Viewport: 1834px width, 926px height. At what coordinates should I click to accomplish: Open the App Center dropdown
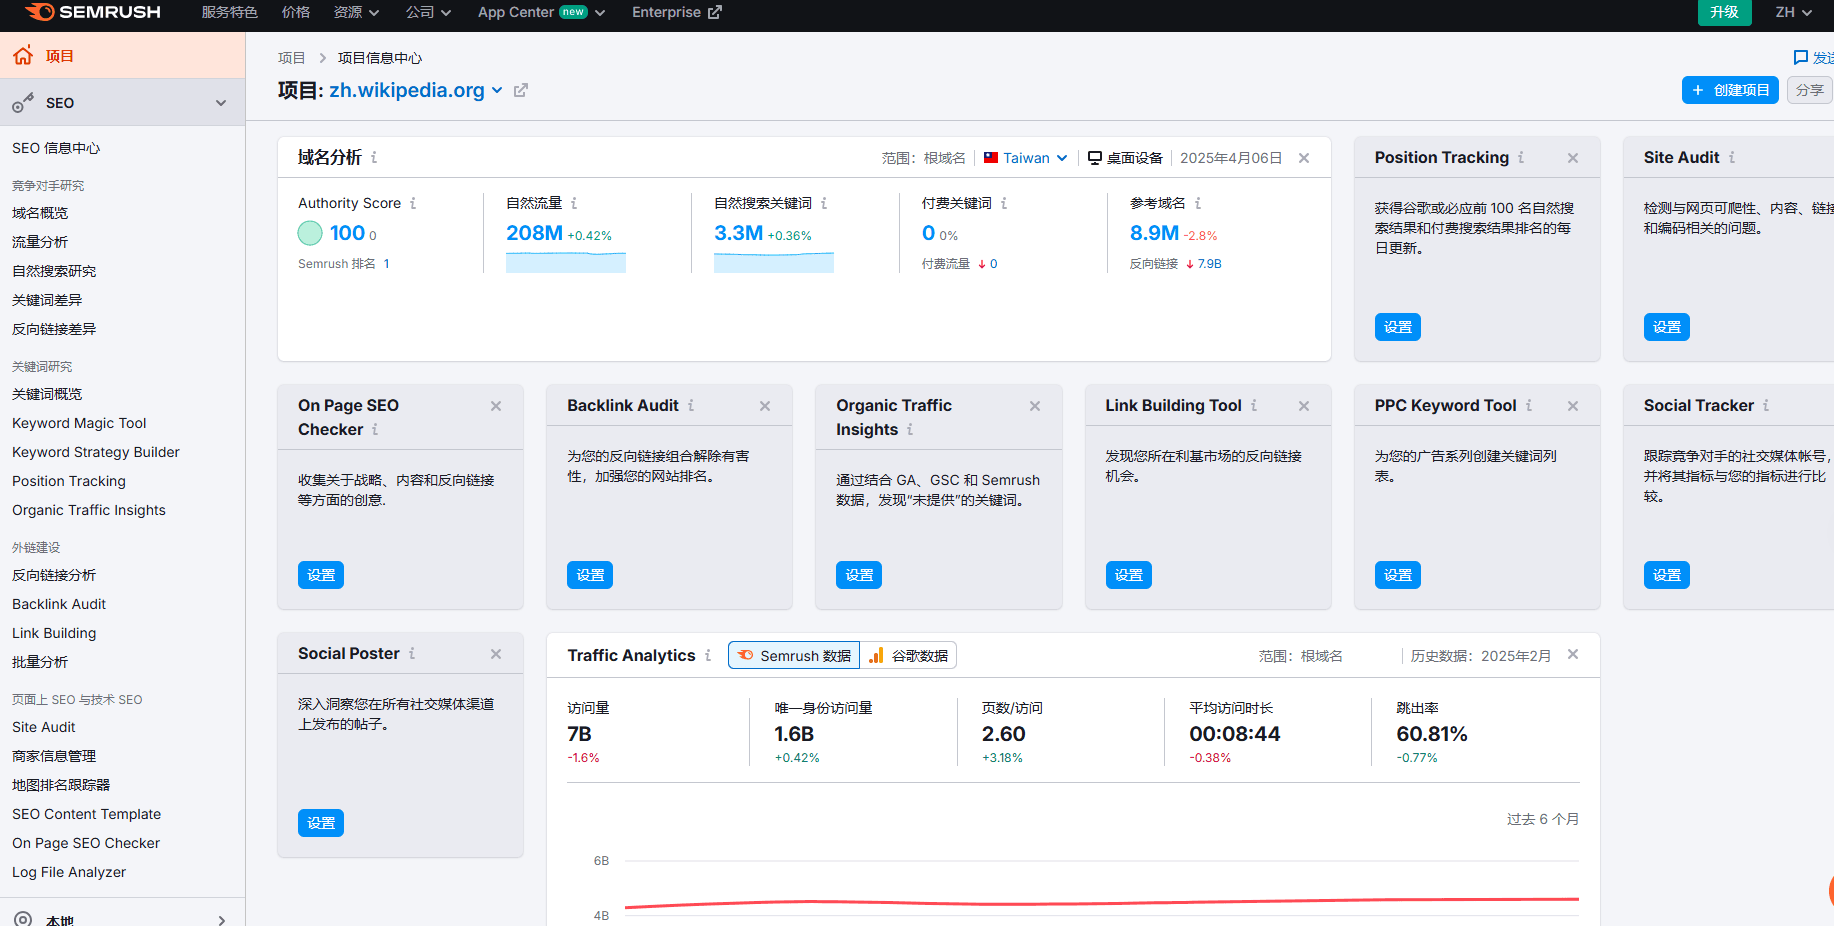coord(542,12)
